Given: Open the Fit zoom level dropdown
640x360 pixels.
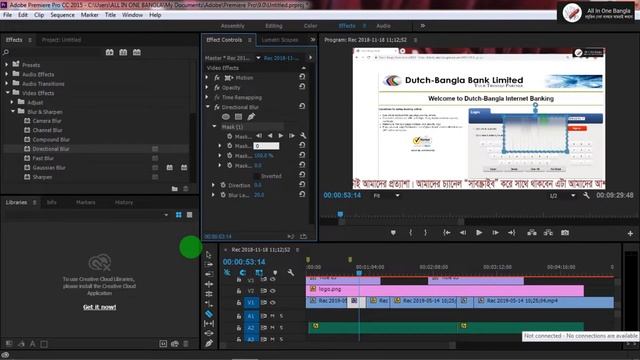Looking at the screenshot, I should pos(386,196).
